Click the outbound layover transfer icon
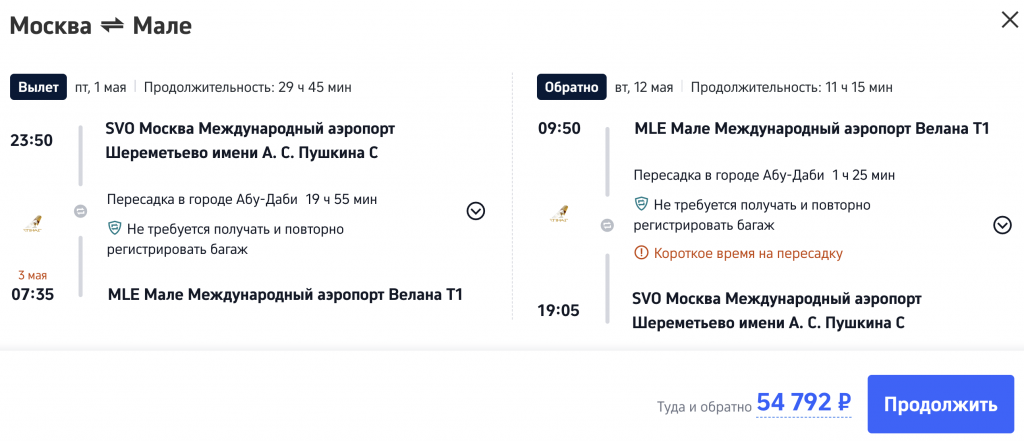The height and width of the screenshot is (441, 1024). pyautogui.click(x=80, y=211)
